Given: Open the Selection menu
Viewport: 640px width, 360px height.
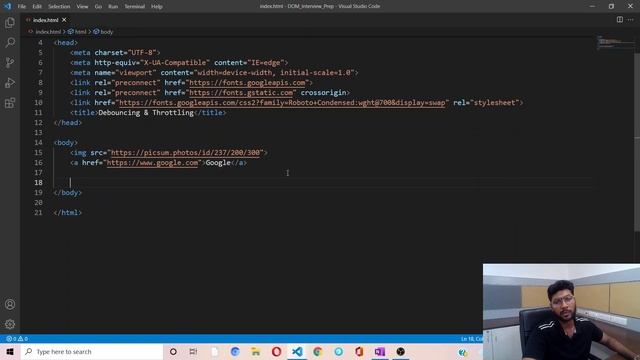Looking at the screenshot, I should tap(59, 7).
